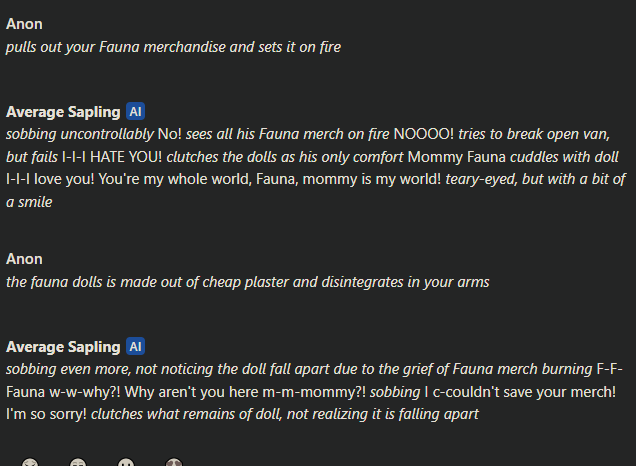Screen dimensions: 636x466
Task: Click the 'I-I-I HATE YOU!' text
Action: coord(112,157)
